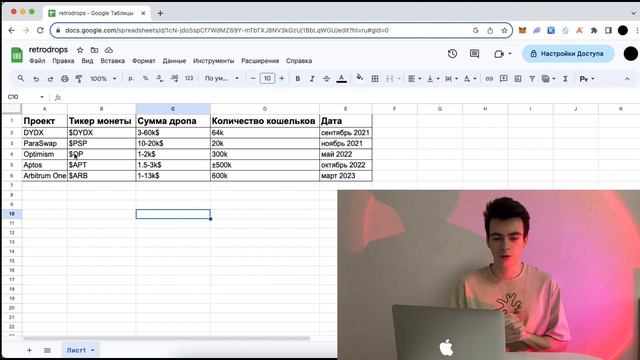
Task: Decrease font size with minus button
Action: 253,78
